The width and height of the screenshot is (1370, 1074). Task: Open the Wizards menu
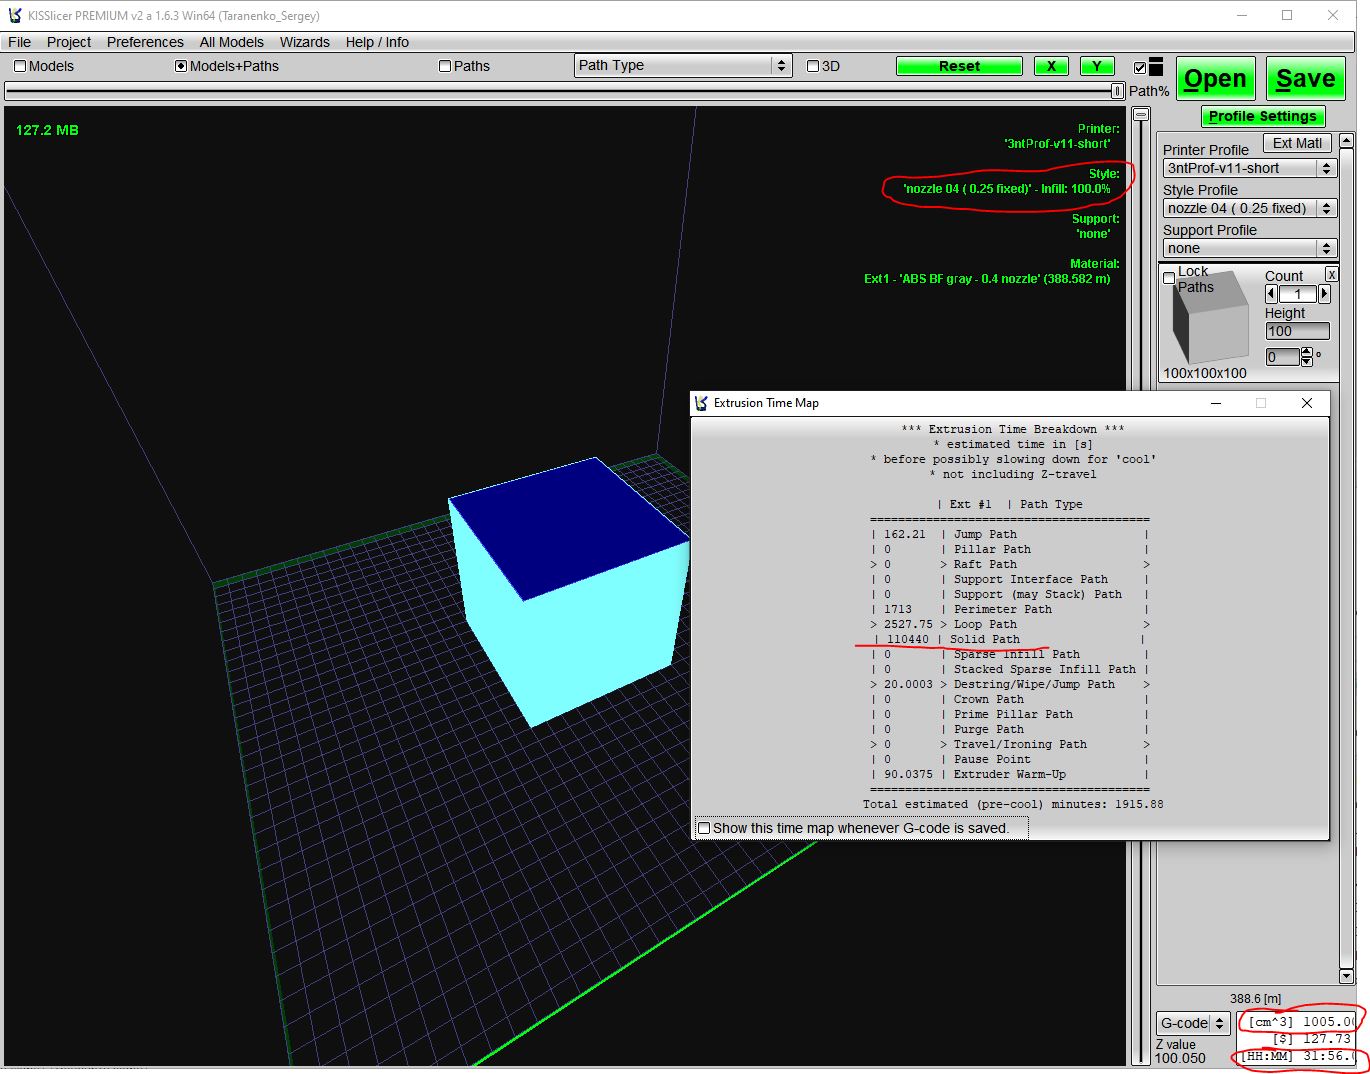[304, 42]
